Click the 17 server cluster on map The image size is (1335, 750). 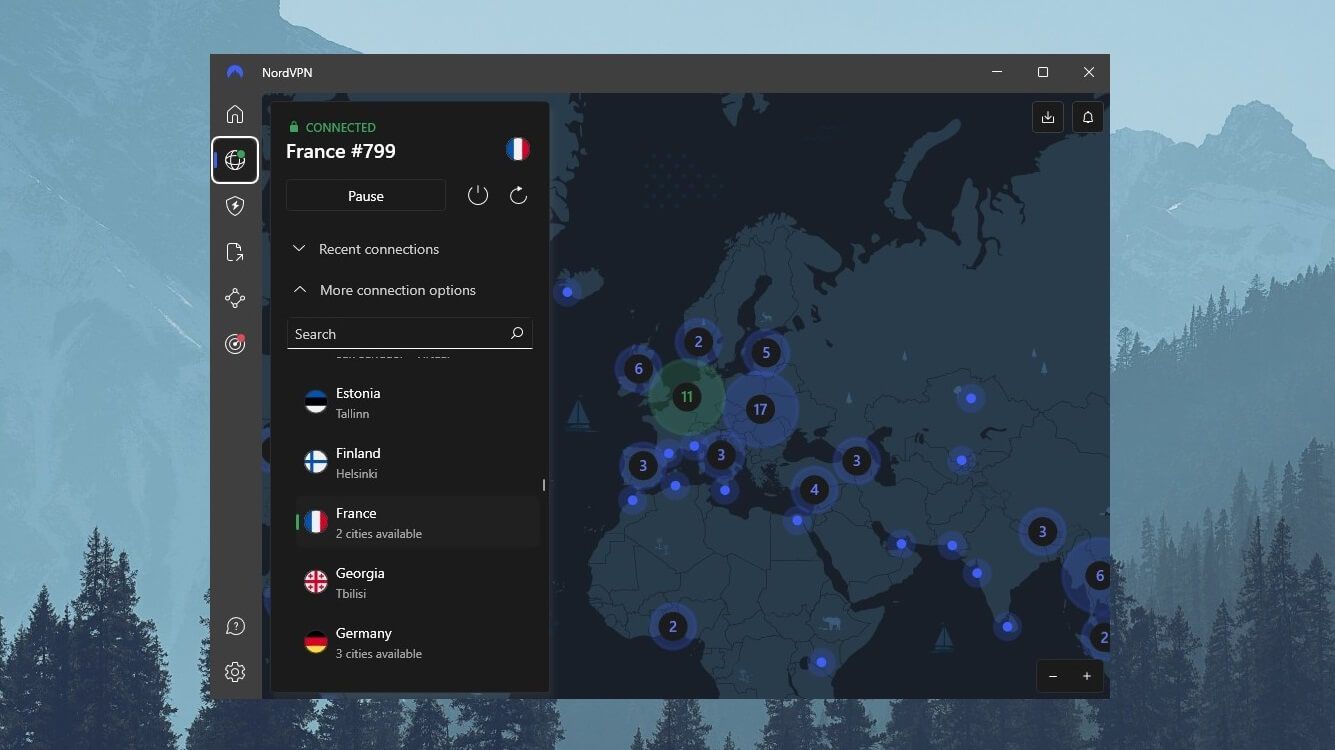[x=760, y=409]
